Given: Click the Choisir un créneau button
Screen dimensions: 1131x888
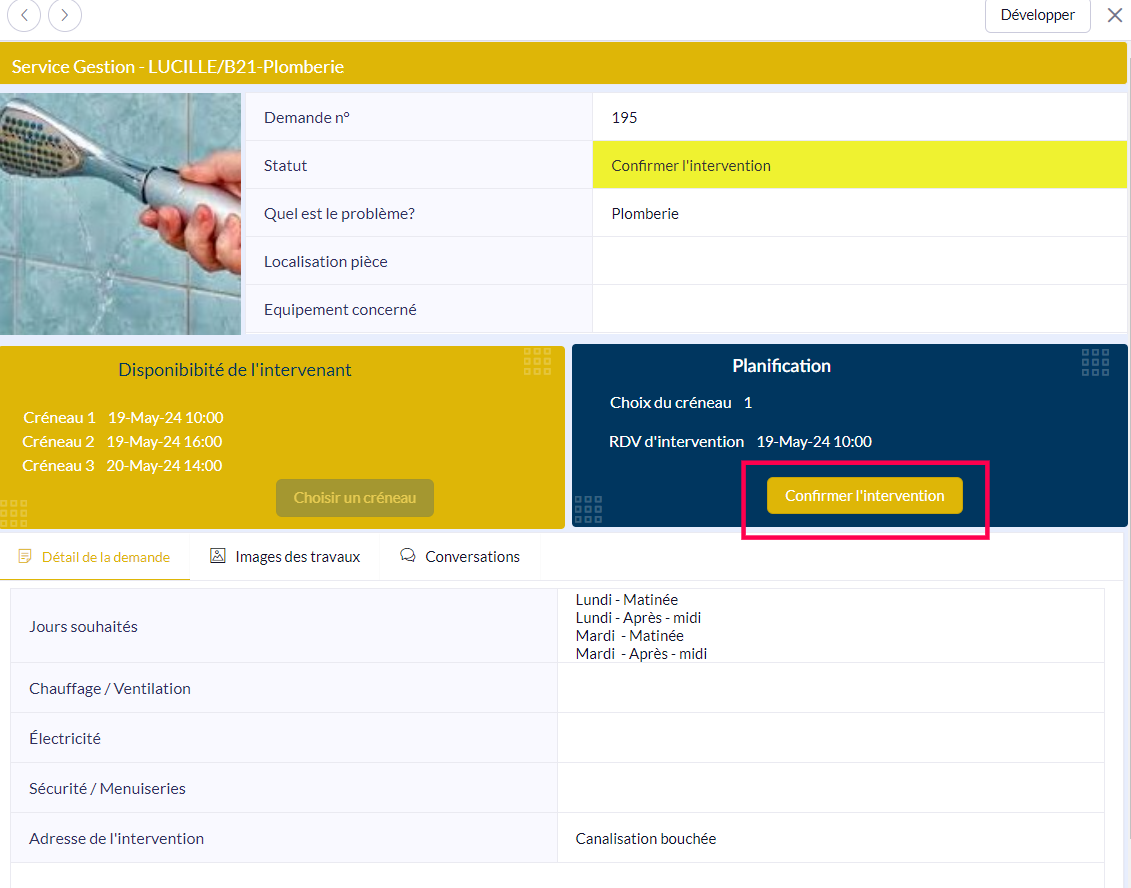Looking at the screenshot, I should click(355, 498).
